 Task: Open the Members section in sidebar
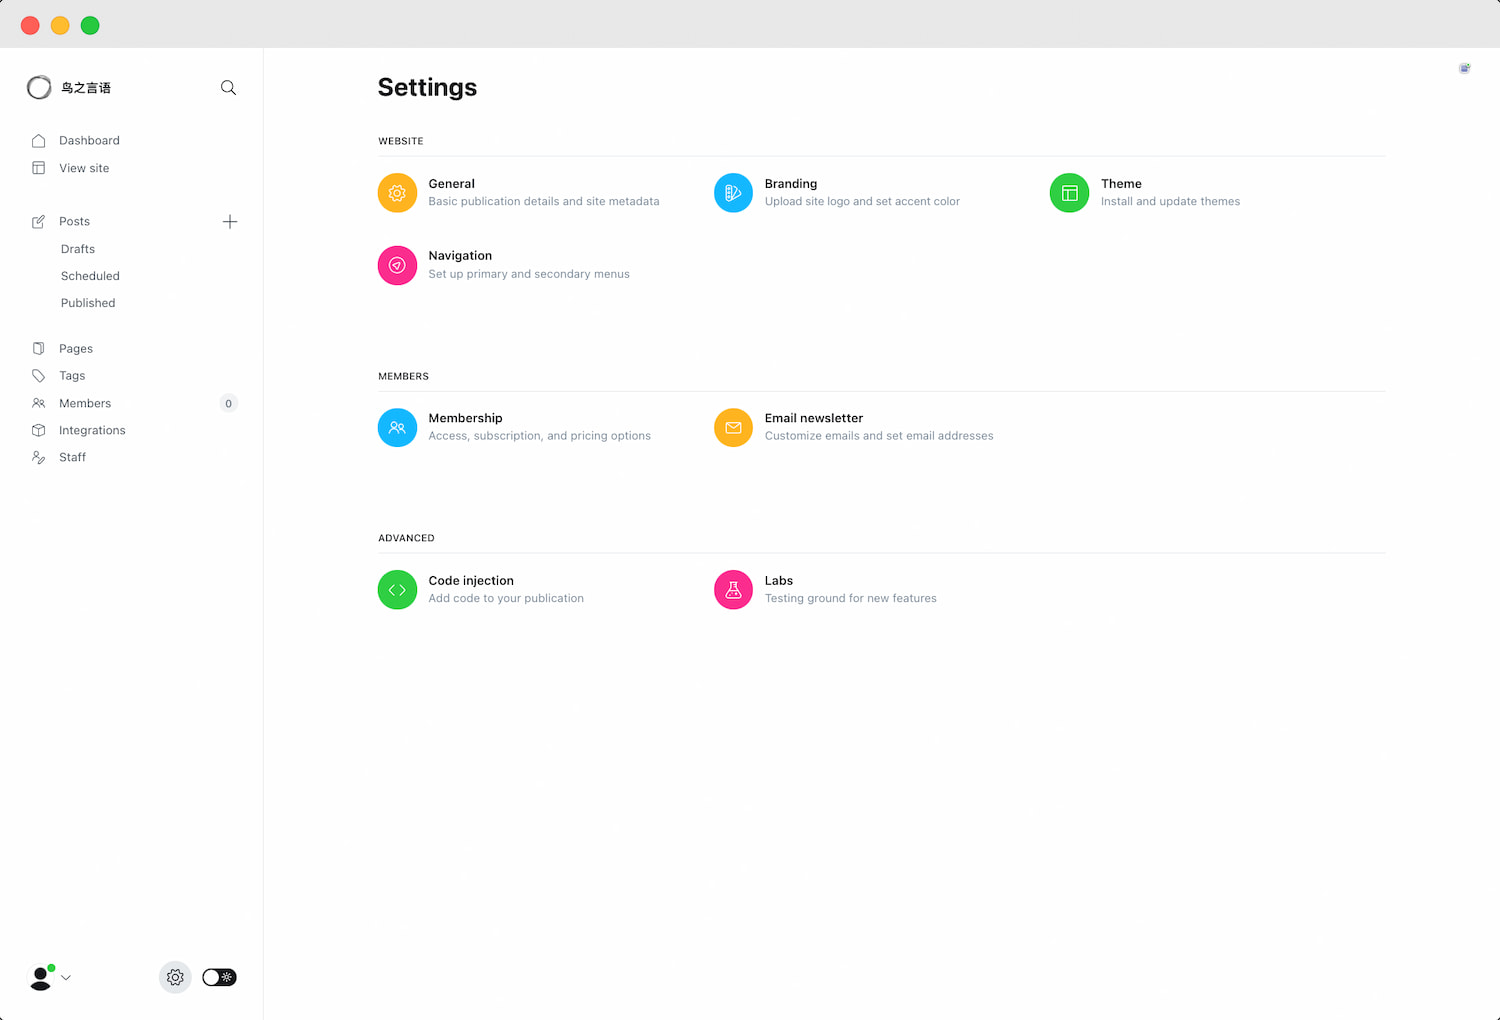pos(85,404)
